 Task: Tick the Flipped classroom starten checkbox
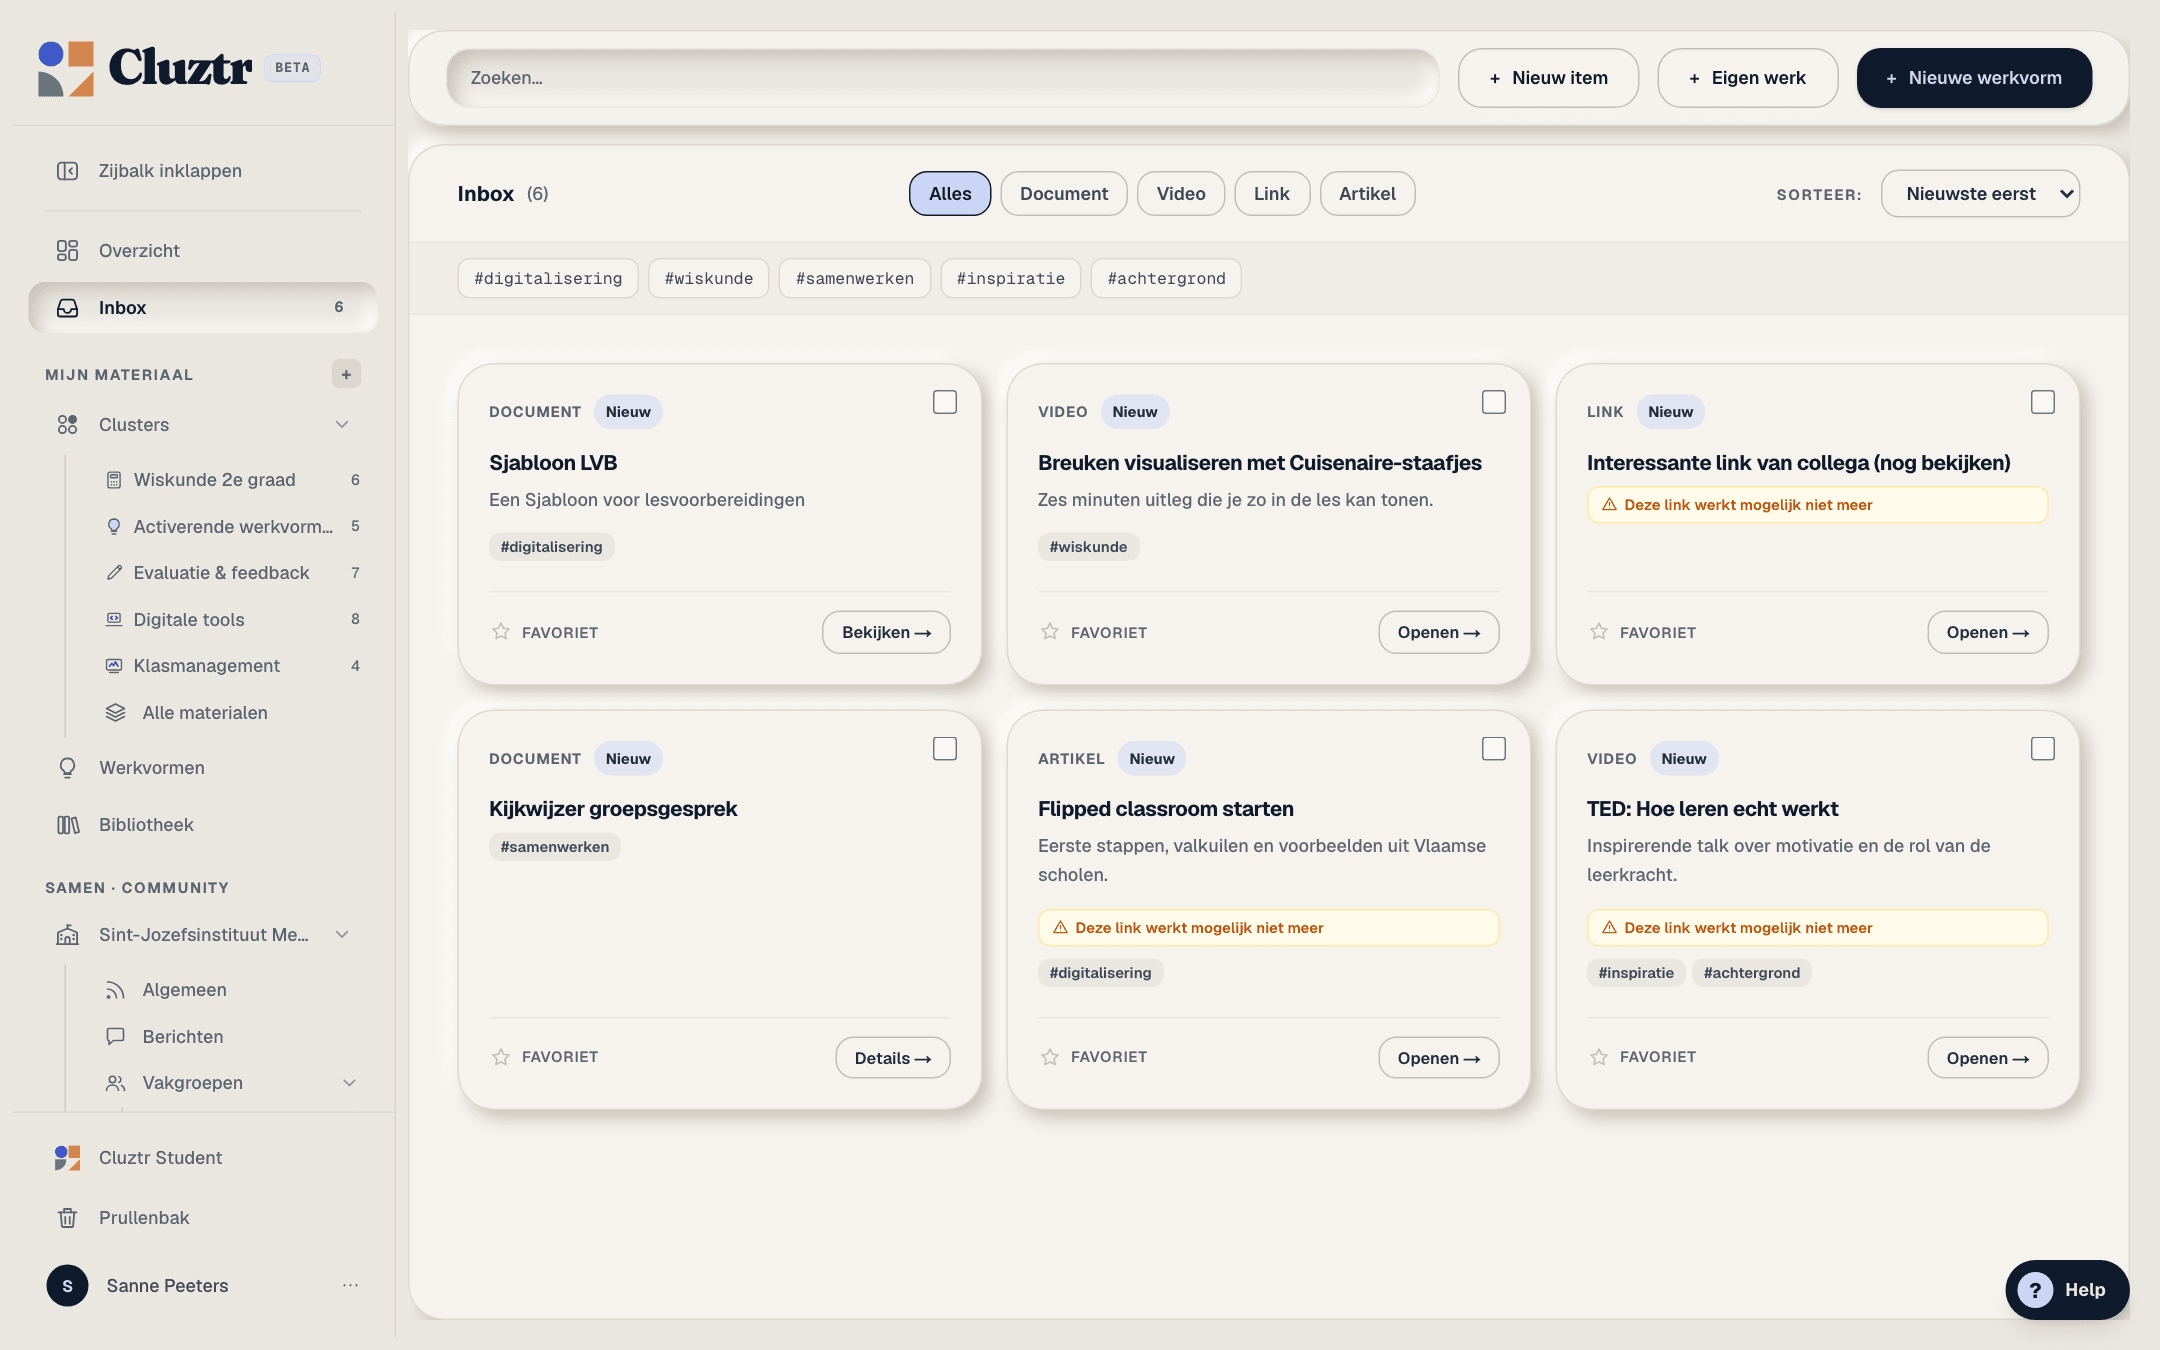click(x=1494, y=749)
